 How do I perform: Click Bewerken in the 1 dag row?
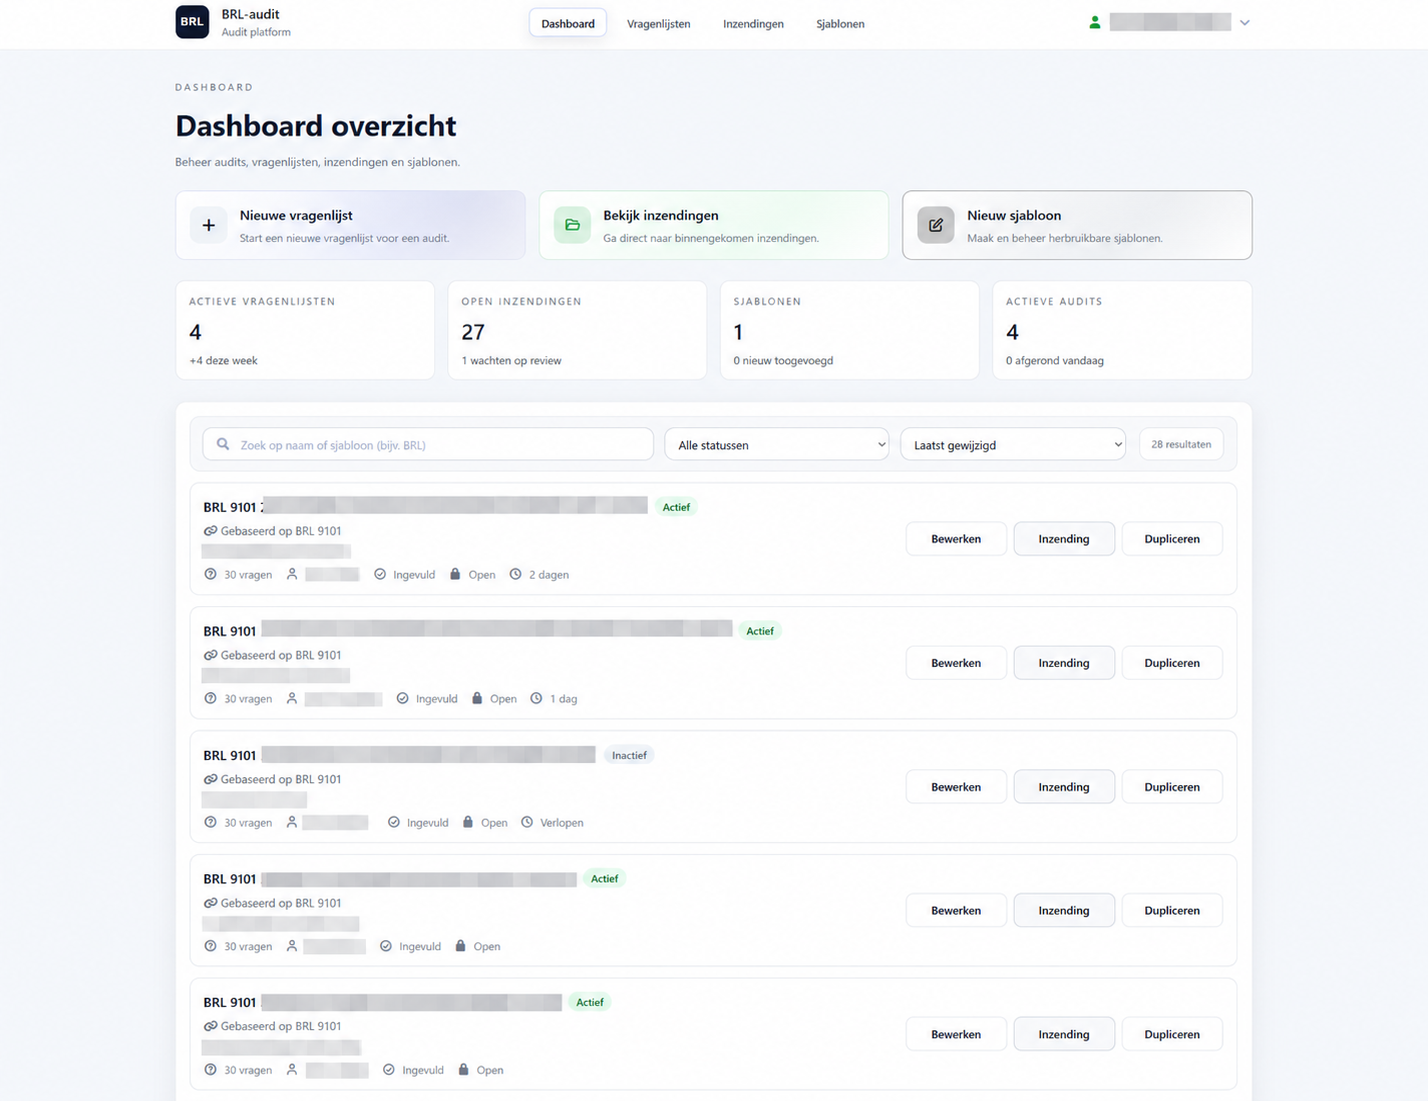click(x=956, y=662)
